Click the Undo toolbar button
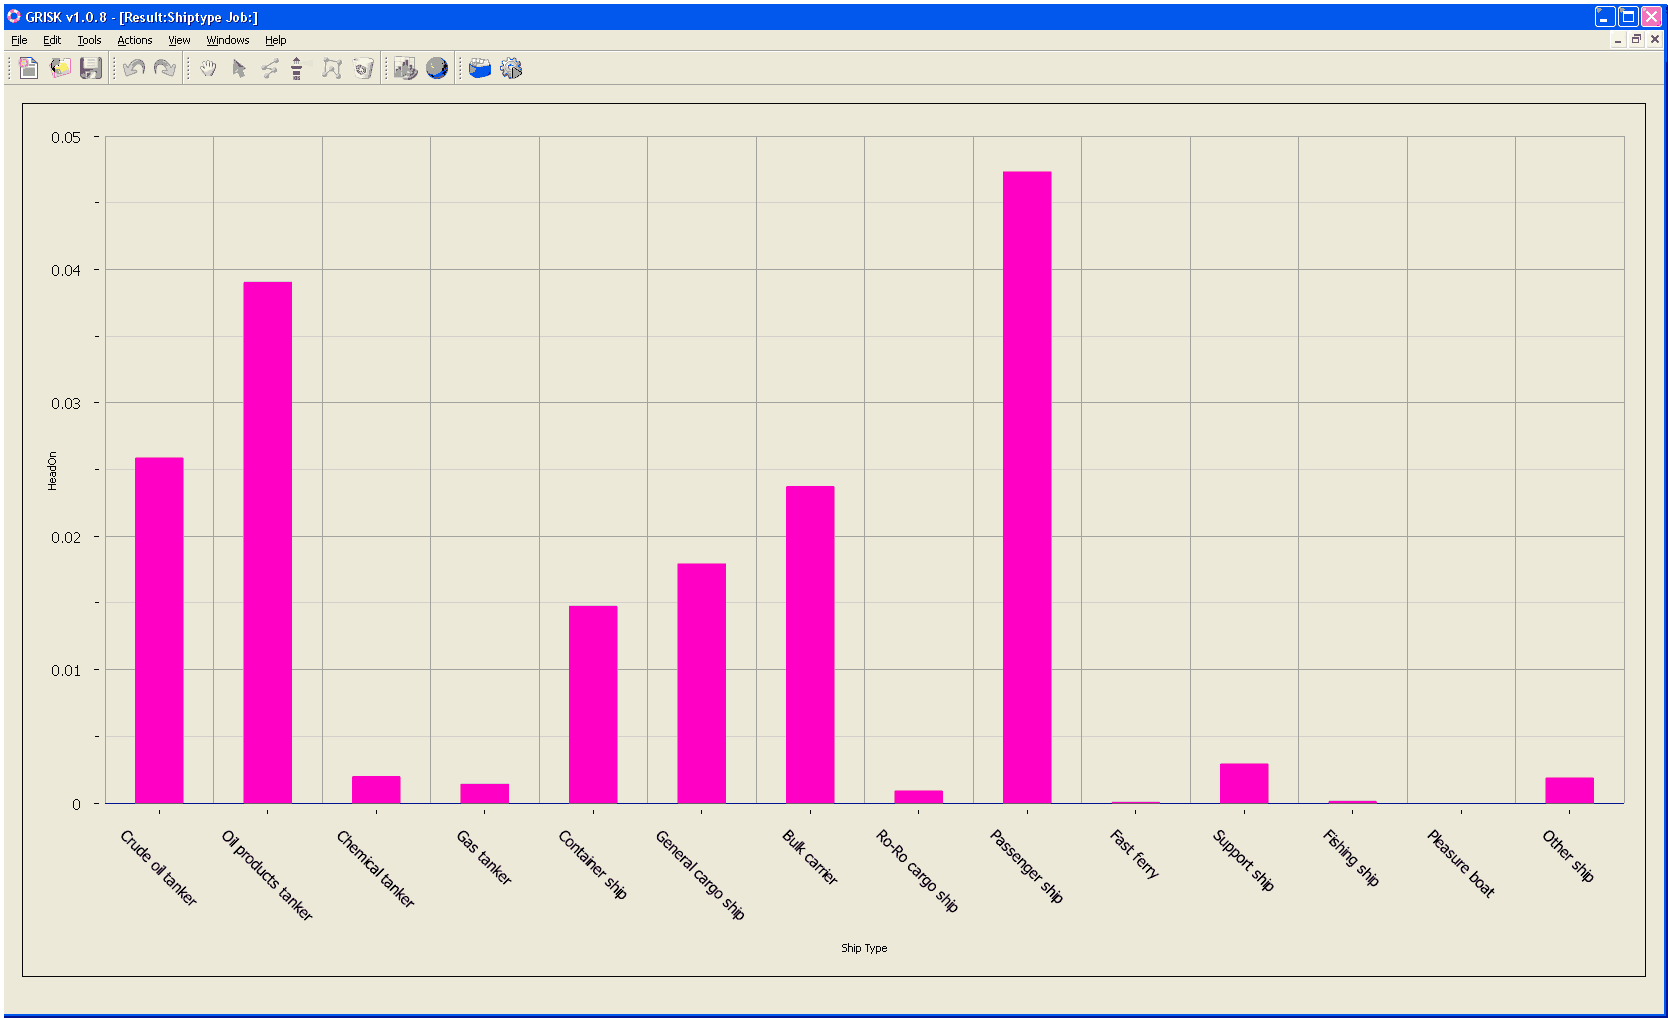 pos(134,68)
